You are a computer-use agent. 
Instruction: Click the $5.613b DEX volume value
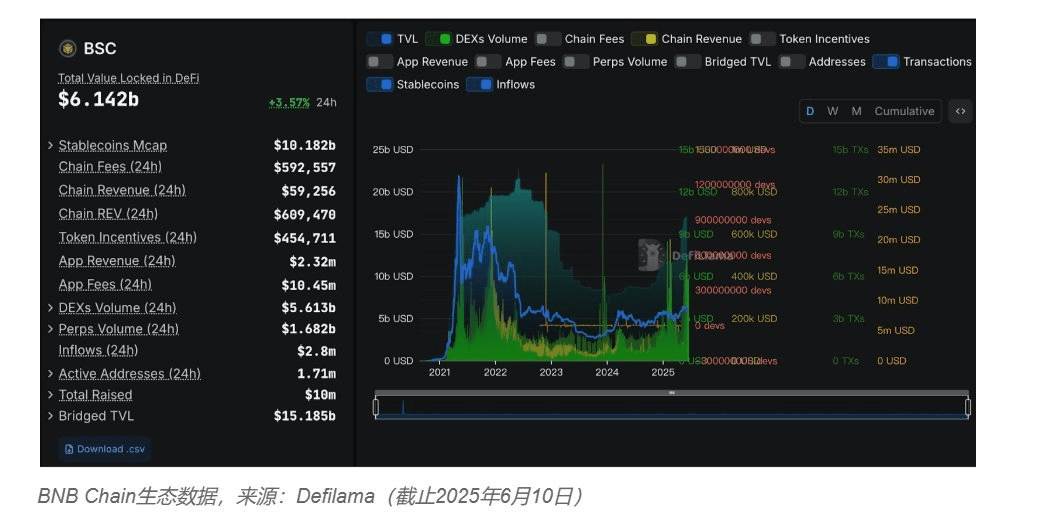308,307
